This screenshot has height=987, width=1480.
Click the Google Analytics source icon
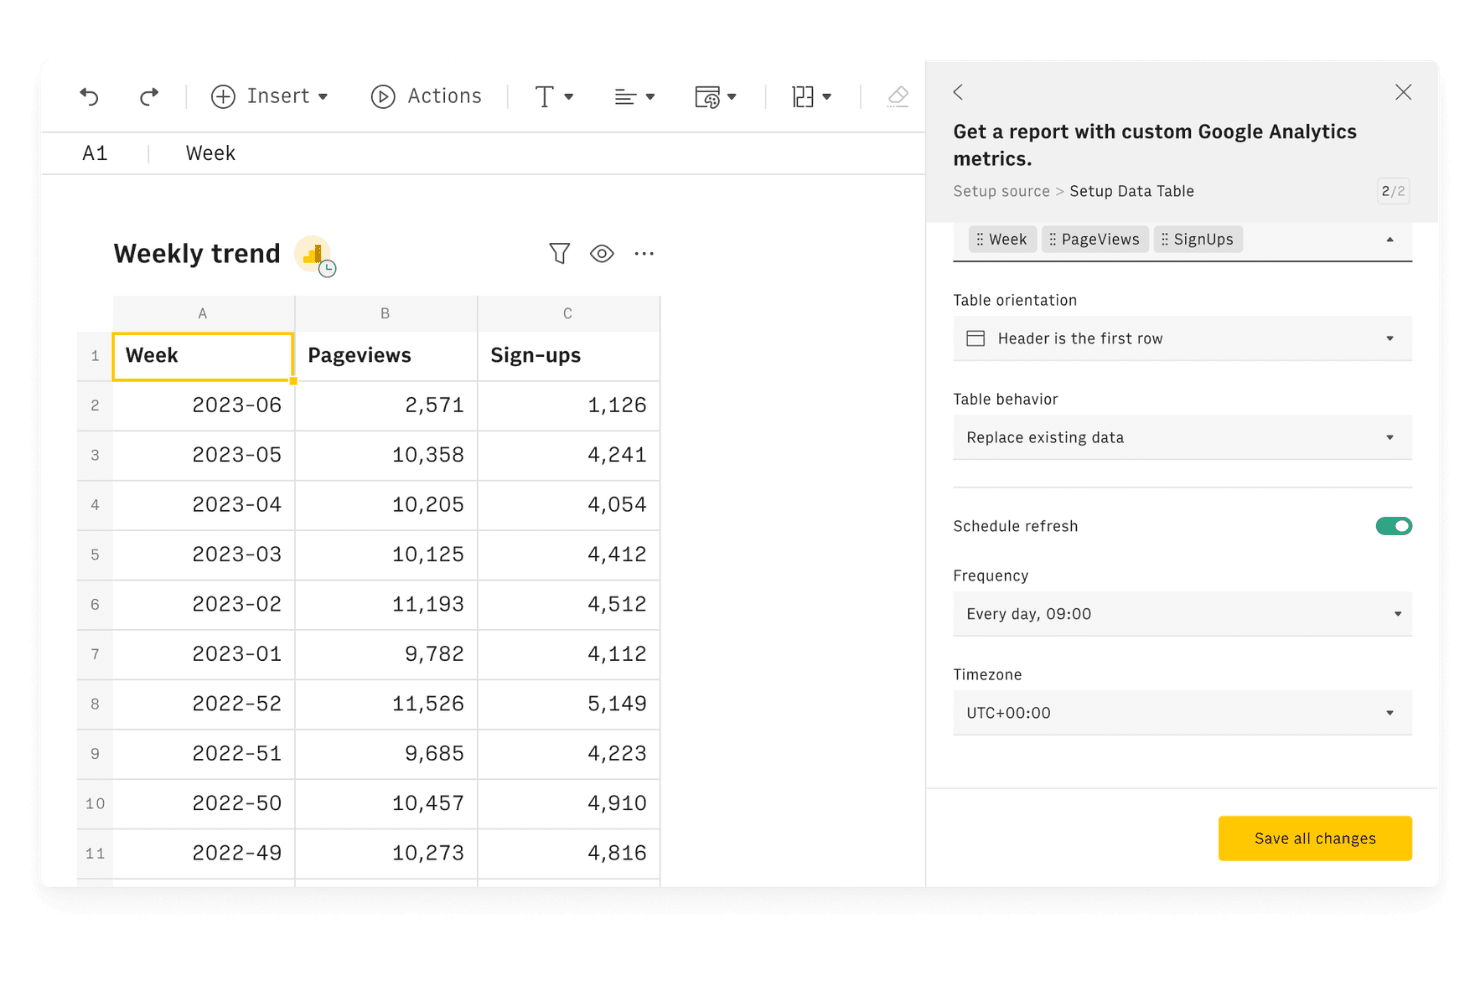(x=314, y=255)
